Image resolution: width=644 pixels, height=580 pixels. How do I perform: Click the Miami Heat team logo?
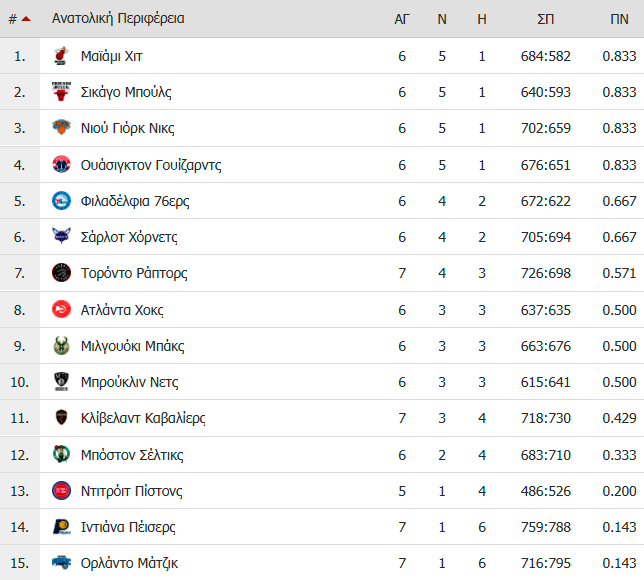click(x=61, y=56)
